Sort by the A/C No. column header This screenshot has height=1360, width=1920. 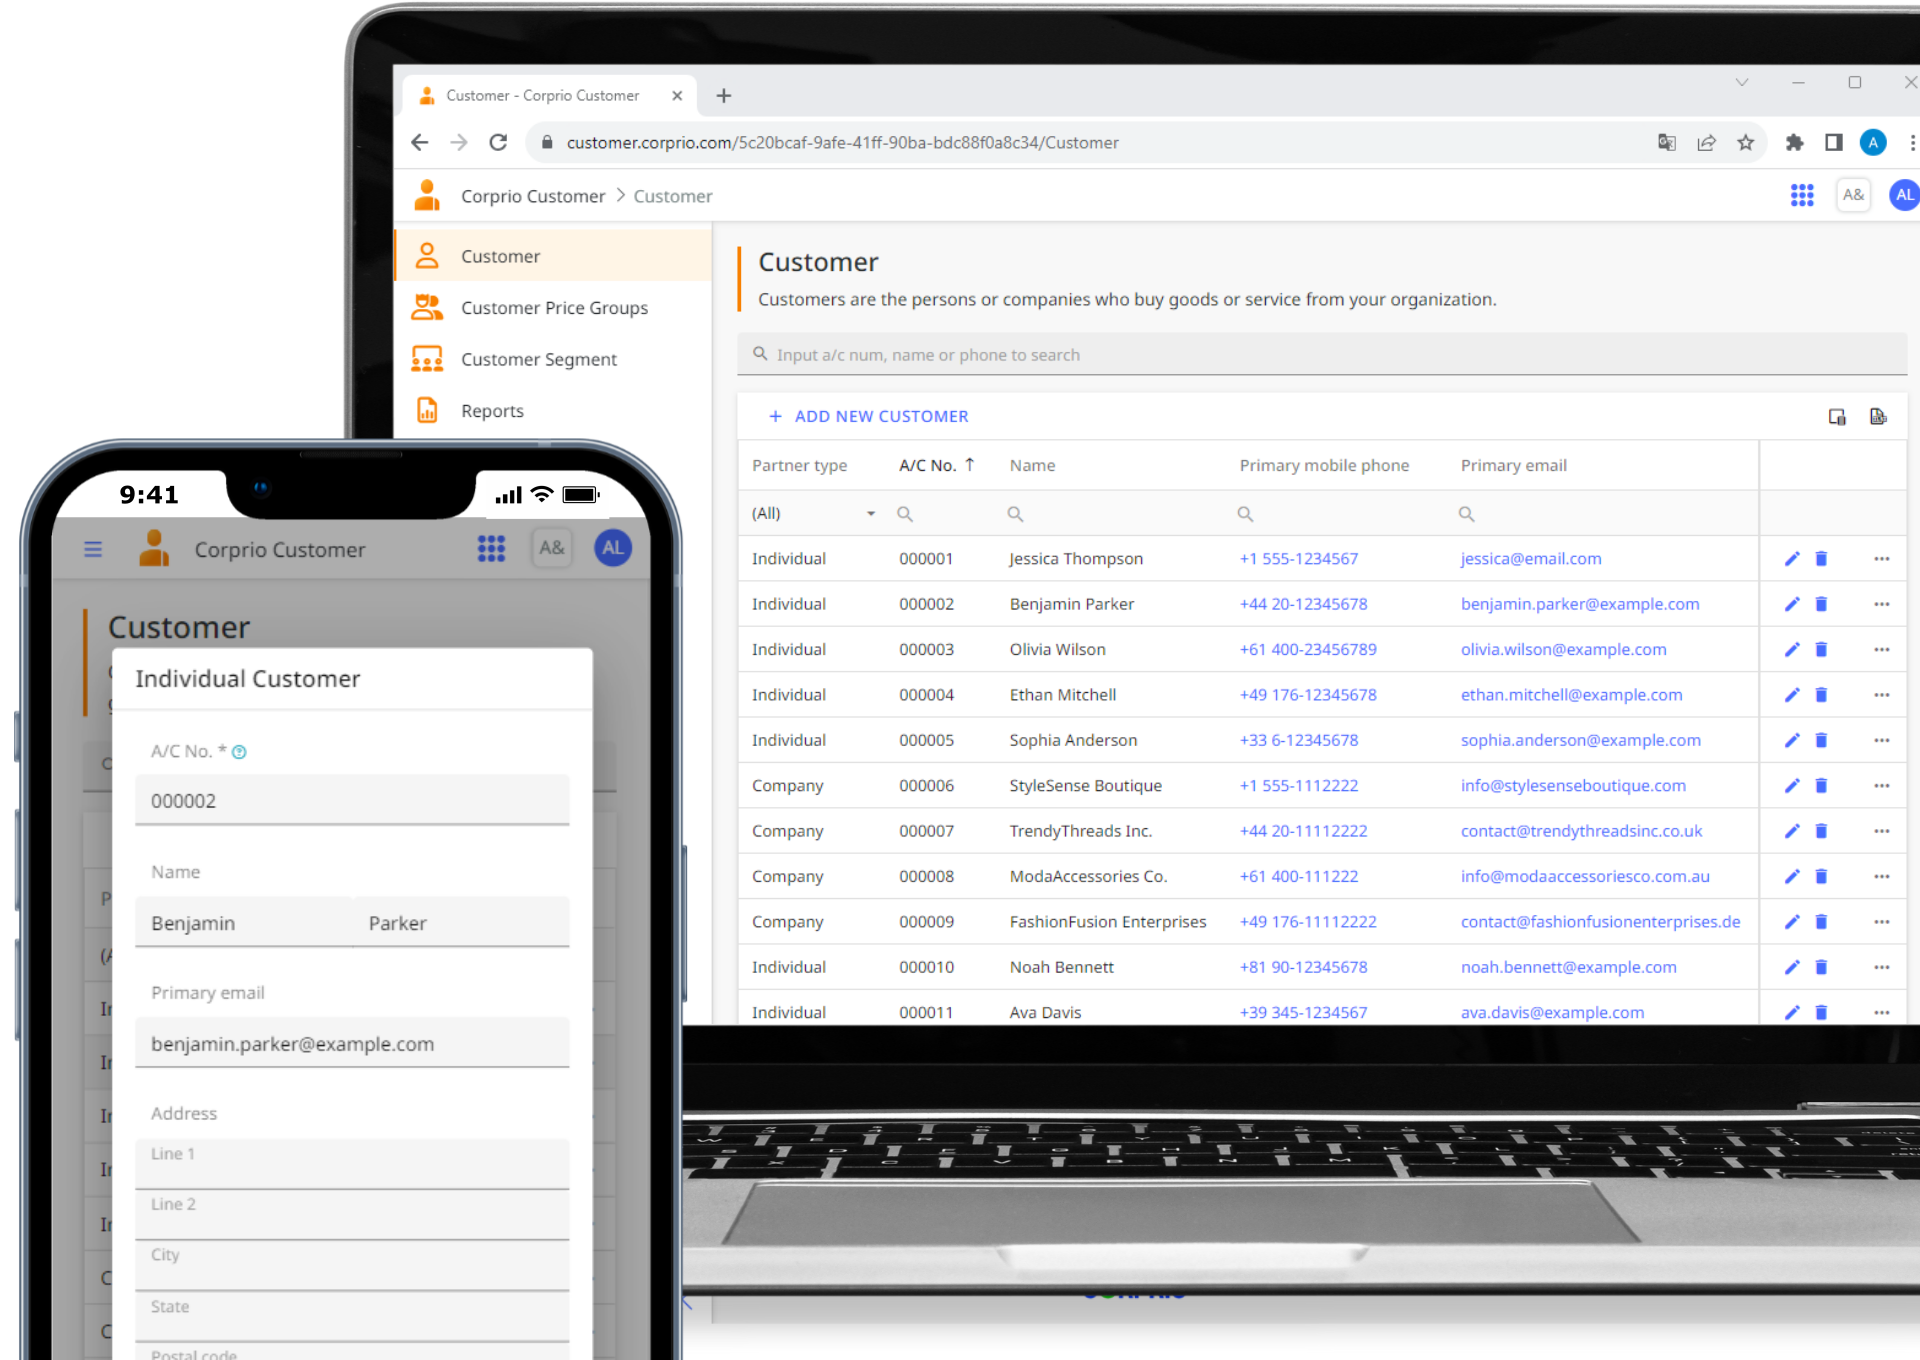pos(936,465)
